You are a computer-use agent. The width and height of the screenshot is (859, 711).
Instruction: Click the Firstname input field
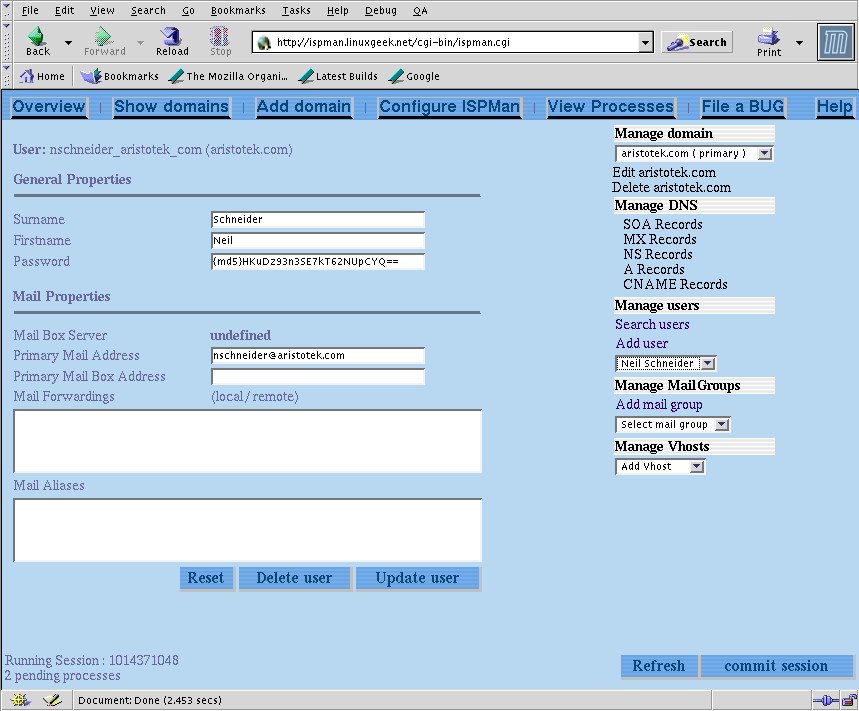[x=318, y=240]
